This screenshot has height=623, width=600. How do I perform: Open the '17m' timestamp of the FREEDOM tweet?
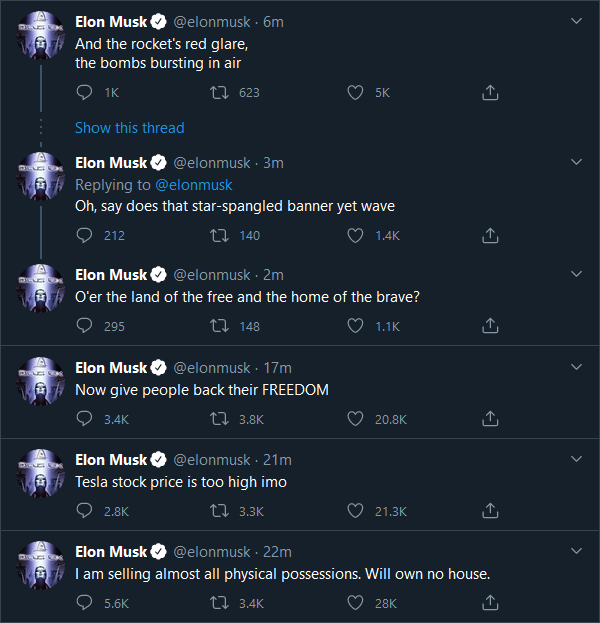click(276, 367)
